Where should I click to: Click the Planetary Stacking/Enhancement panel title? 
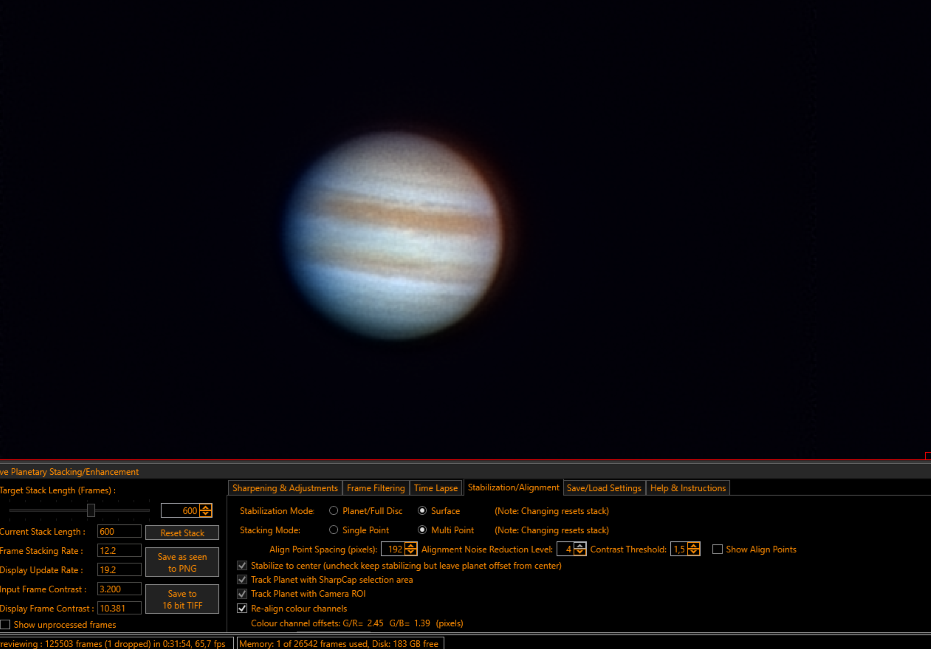click(x=69, y=471)
